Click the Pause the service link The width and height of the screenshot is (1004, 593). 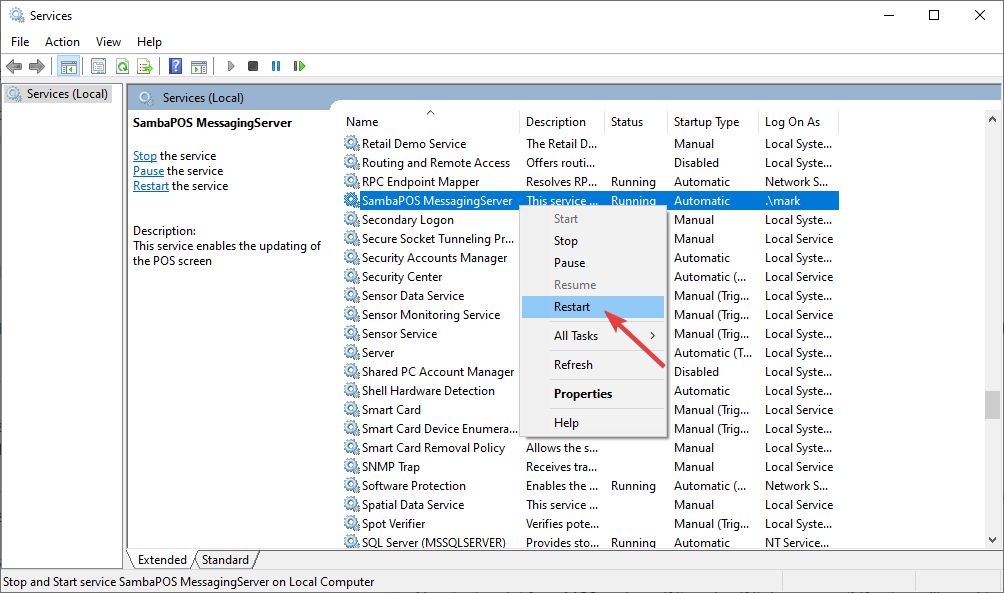point(149,171)
